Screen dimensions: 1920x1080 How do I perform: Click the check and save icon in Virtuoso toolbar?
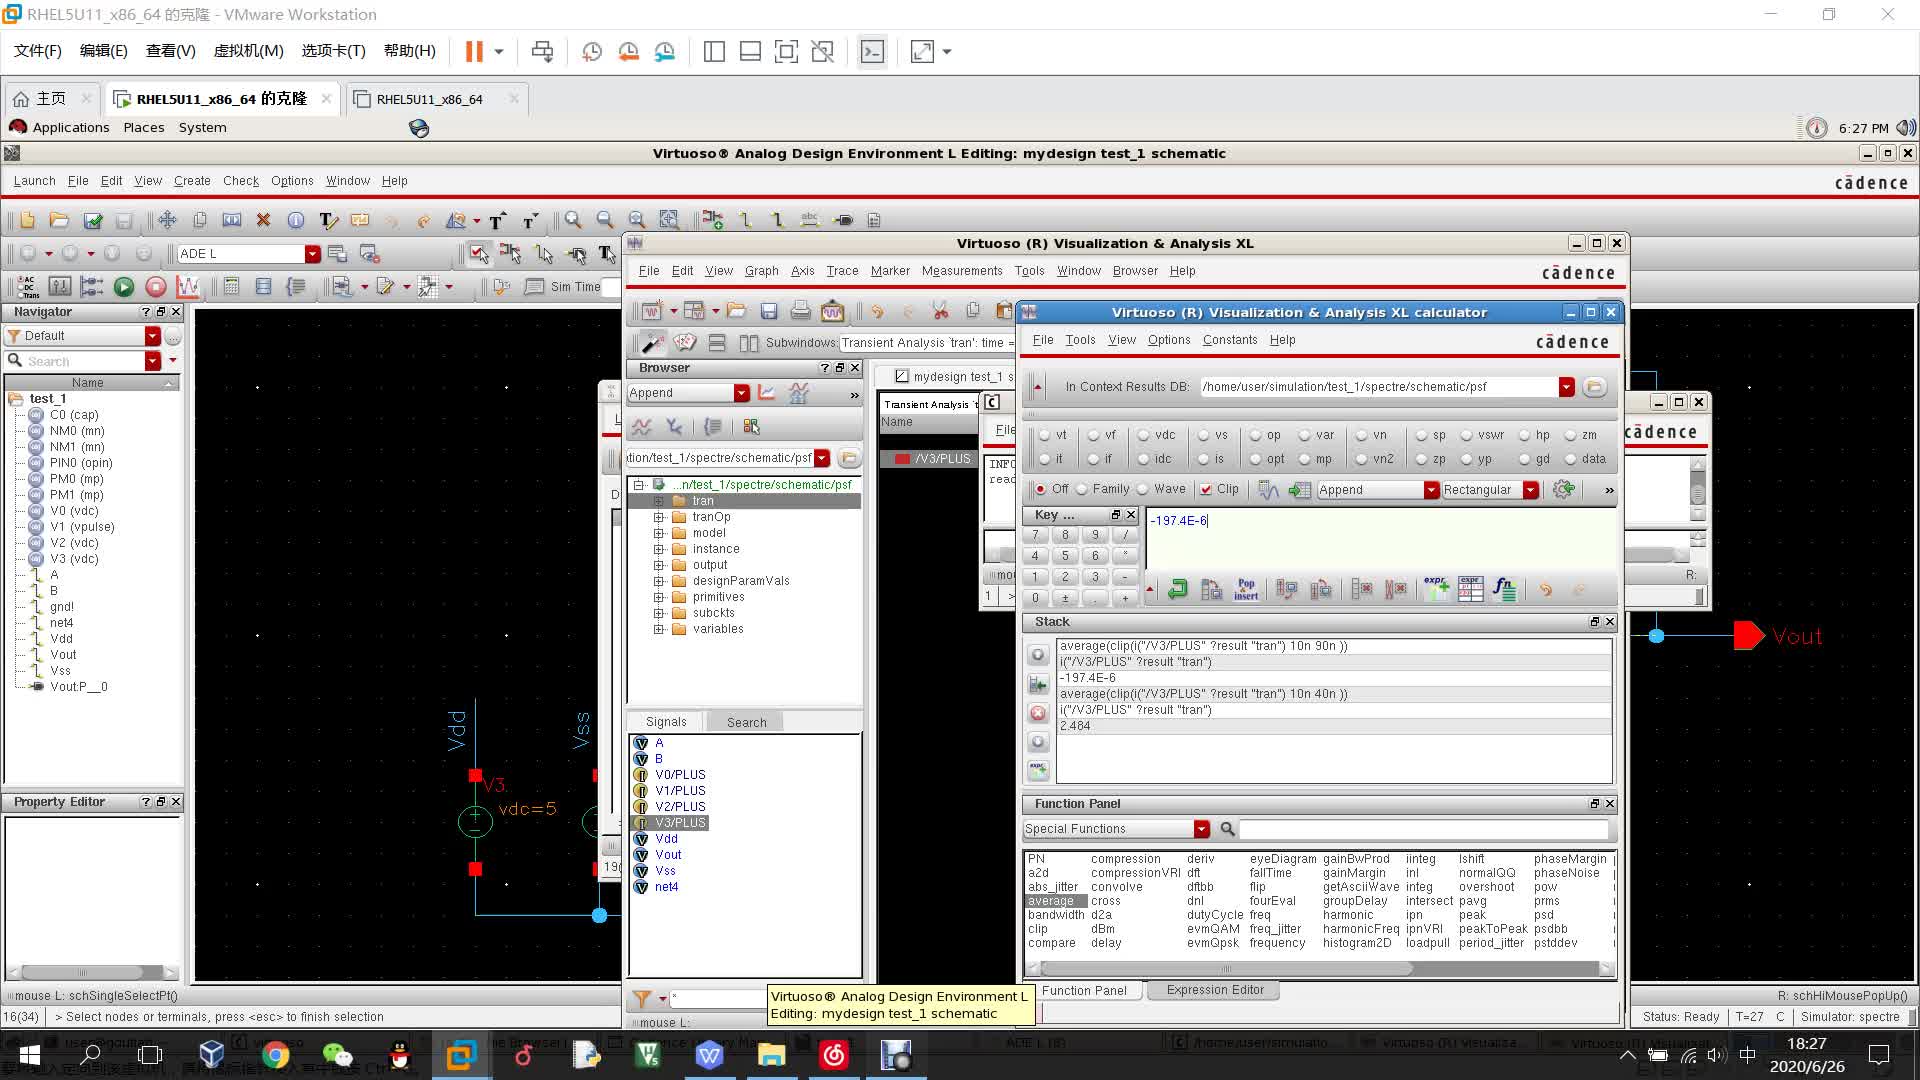click(x=93, y=220)
